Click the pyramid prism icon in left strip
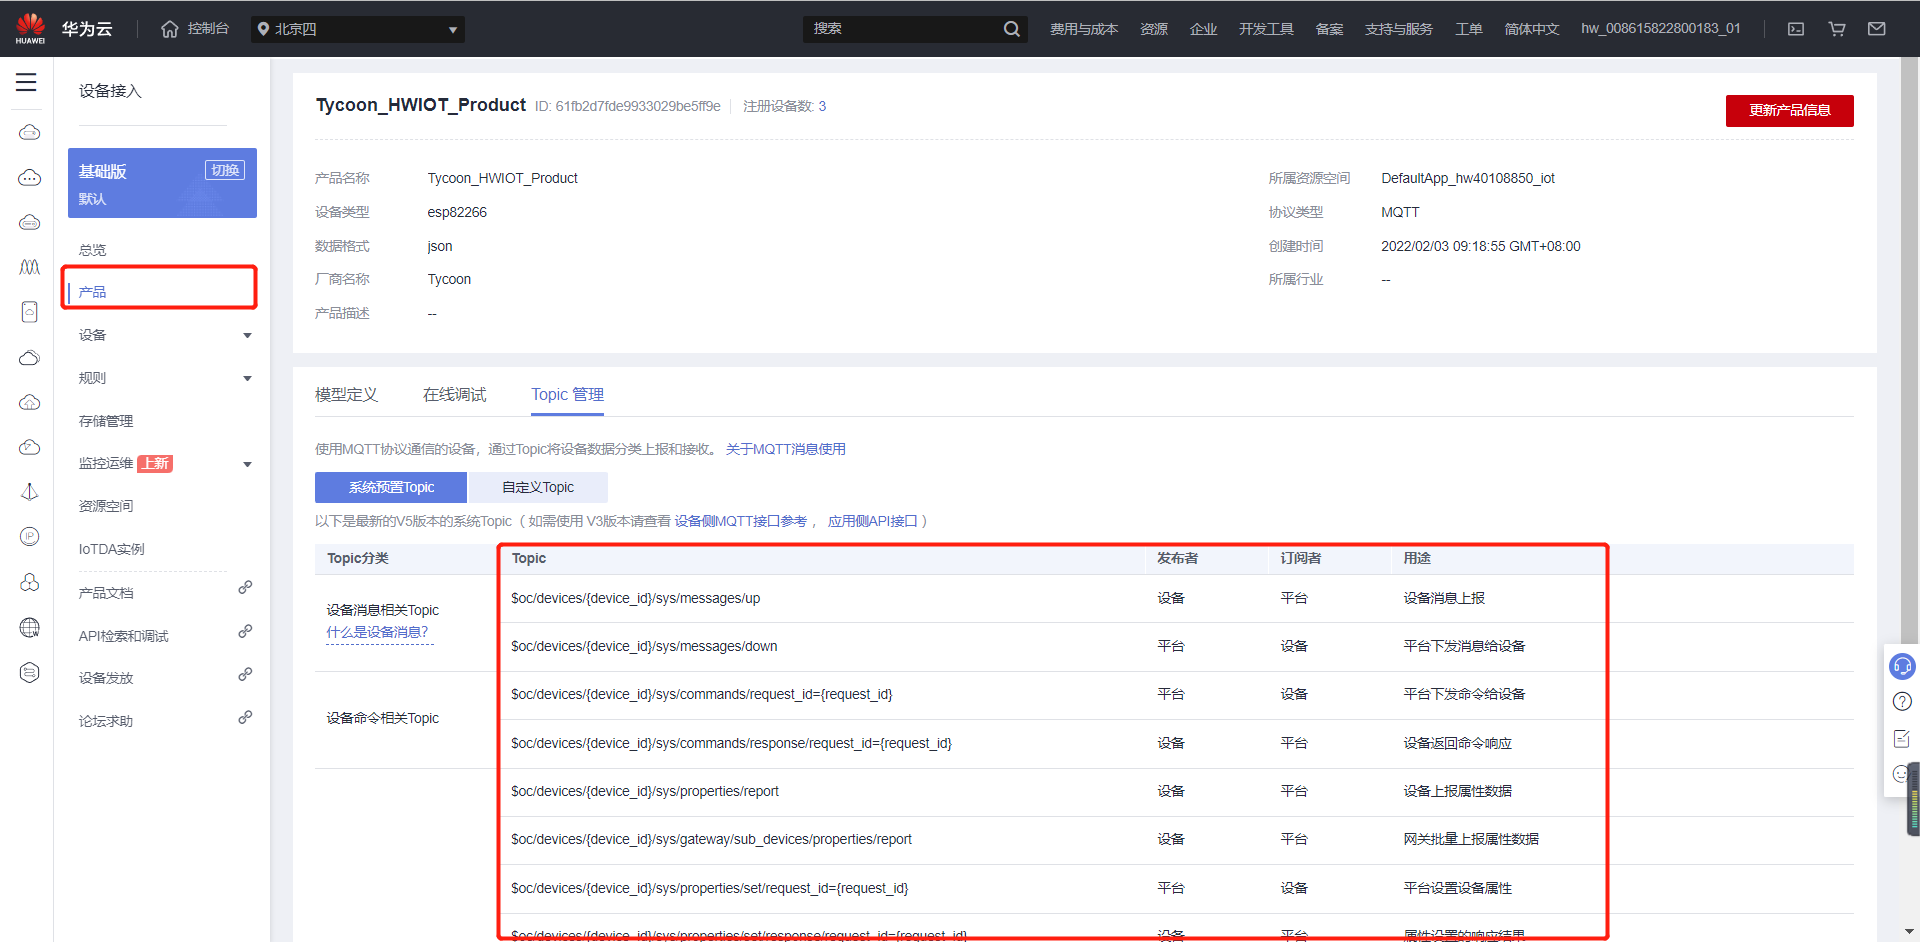Image resolution: width=1920 pixels, height=942 pixels. point(30,492)
